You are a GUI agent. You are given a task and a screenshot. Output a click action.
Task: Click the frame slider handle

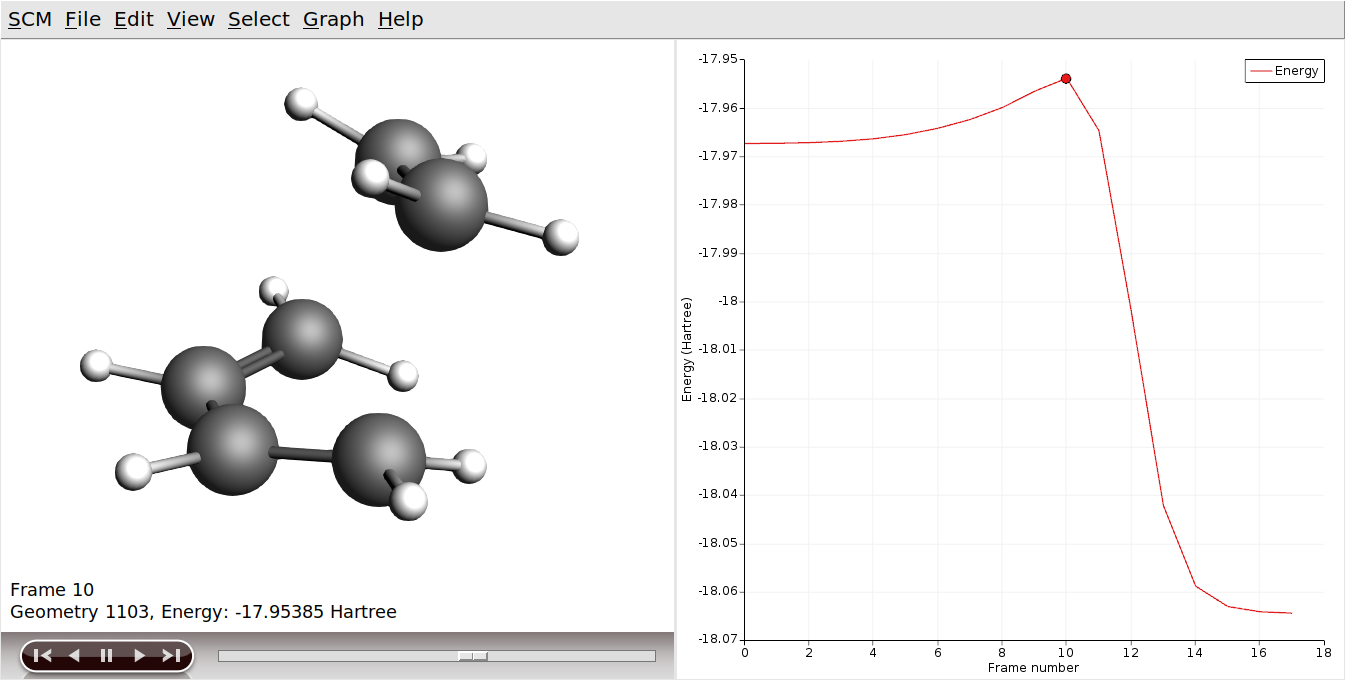(x=472, y=656)
